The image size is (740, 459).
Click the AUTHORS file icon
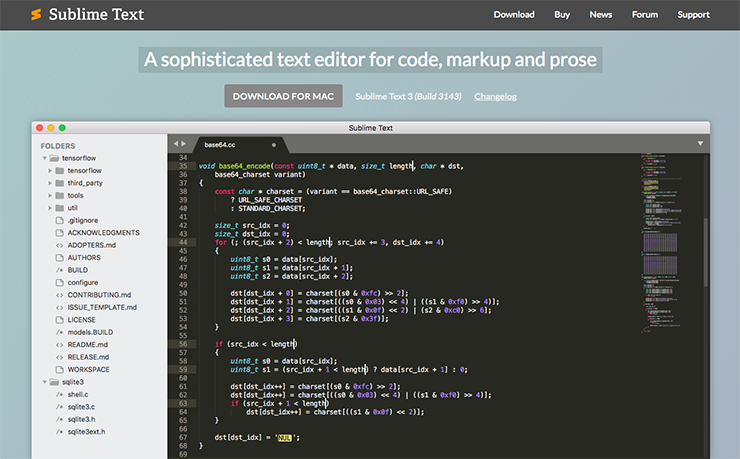tap(59, 258)
